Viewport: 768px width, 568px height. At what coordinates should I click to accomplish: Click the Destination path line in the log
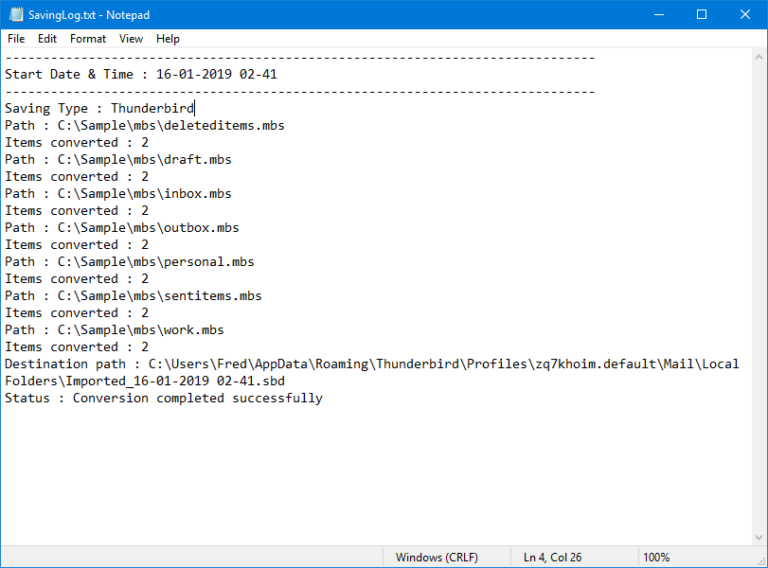(x=370, y=364)
